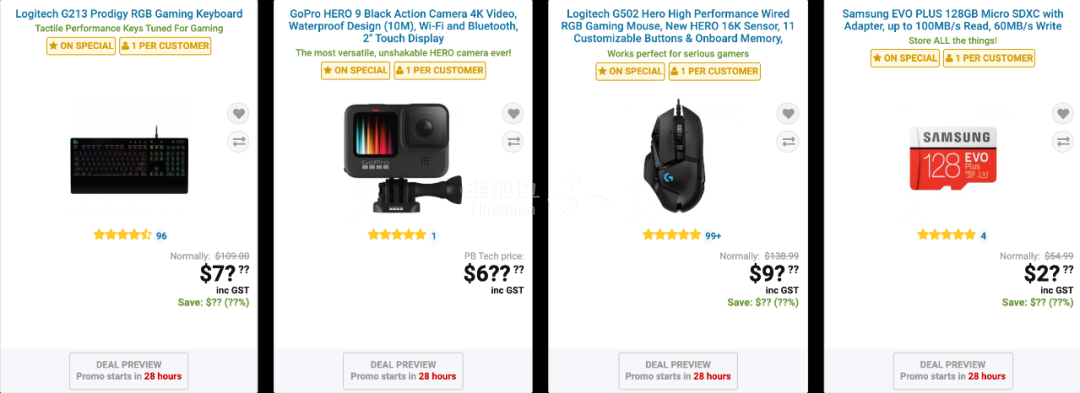Click Deal Preview button under GoPro camera
The image size is (1080, 393).
[x=404, y=370]
